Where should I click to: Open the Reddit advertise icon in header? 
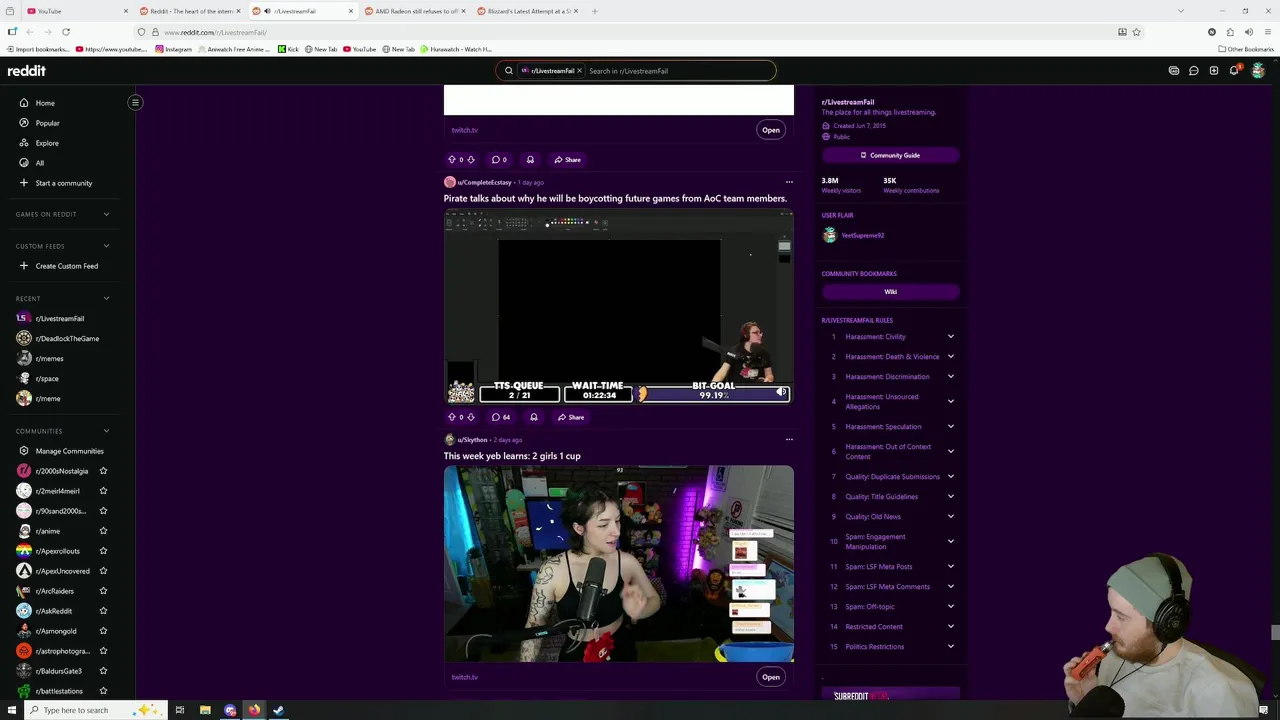(1174, 71)
